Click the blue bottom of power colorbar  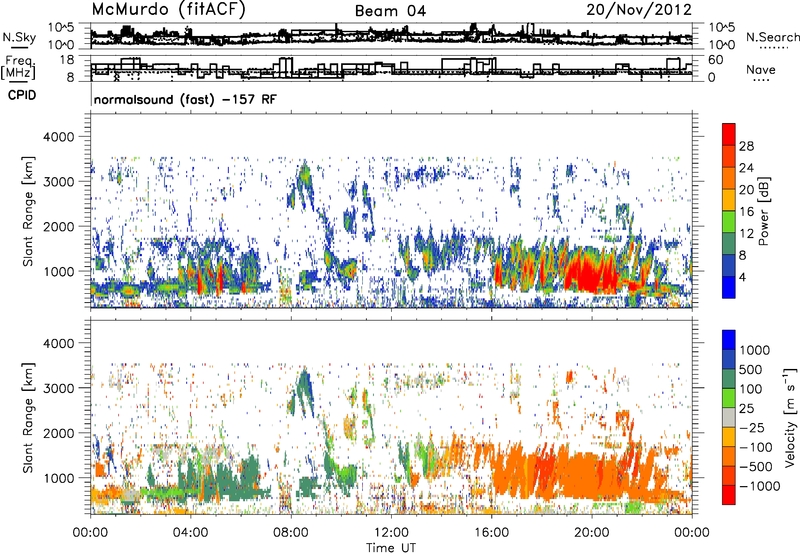(x=729, y=287)
